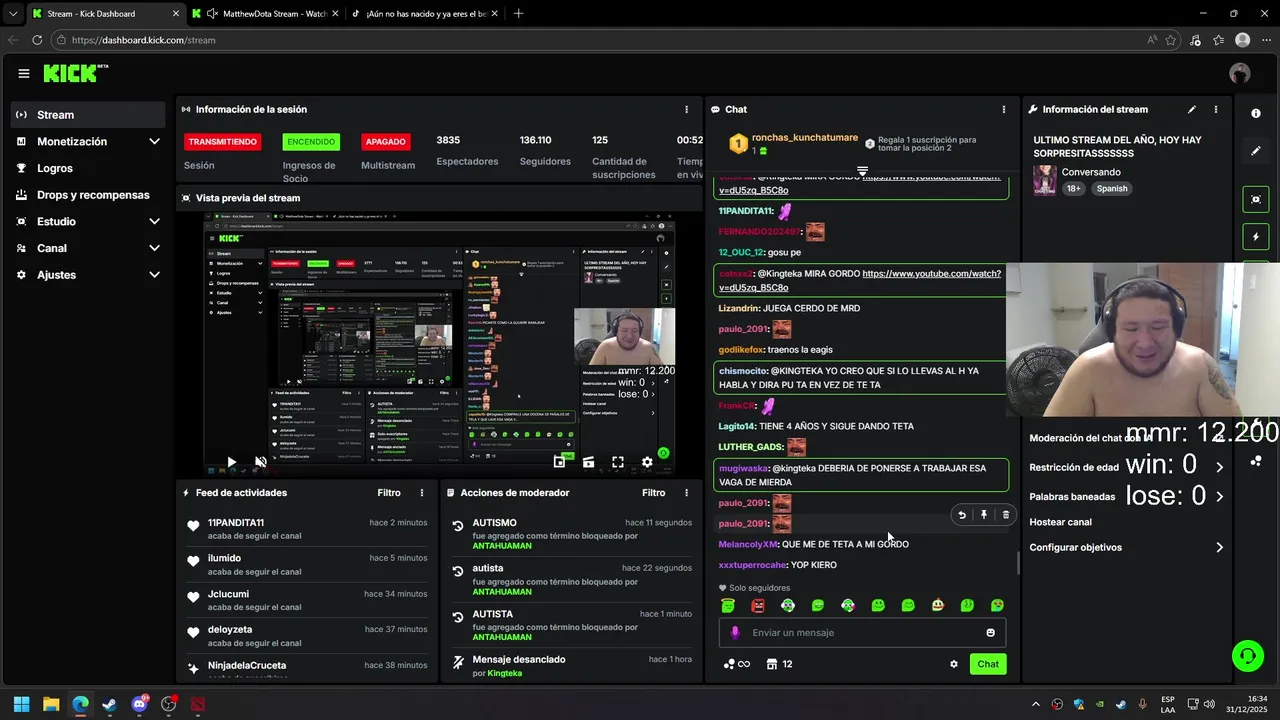Click the purple microphone in message box

[735, 632]
